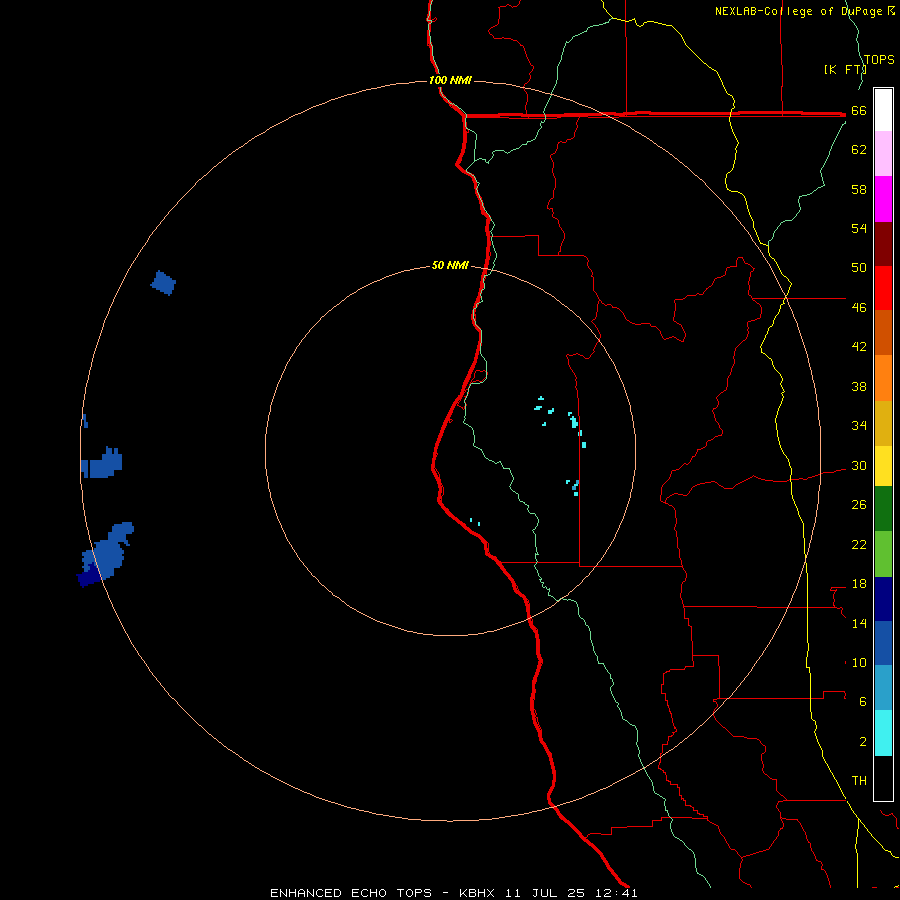This screenshot has width=900, height=900.
Task: Click the 'ENHANCED ECHO TOPS' product title
Action: 351,893
